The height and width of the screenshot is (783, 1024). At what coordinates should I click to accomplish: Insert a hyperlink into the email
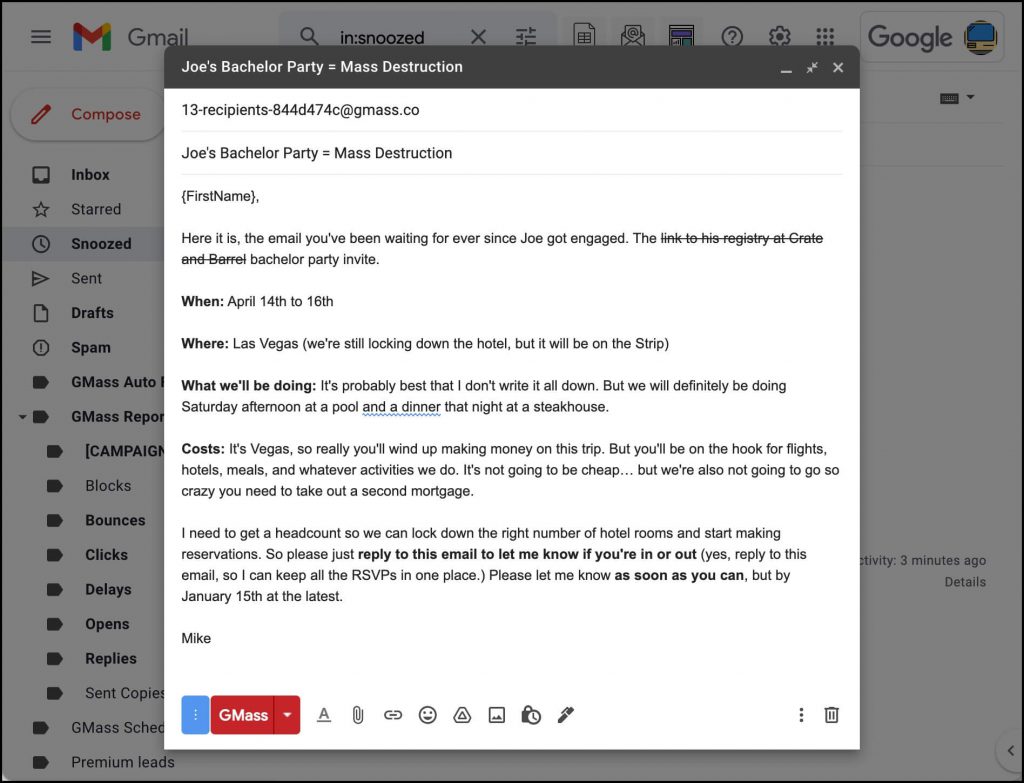(393, 715)
